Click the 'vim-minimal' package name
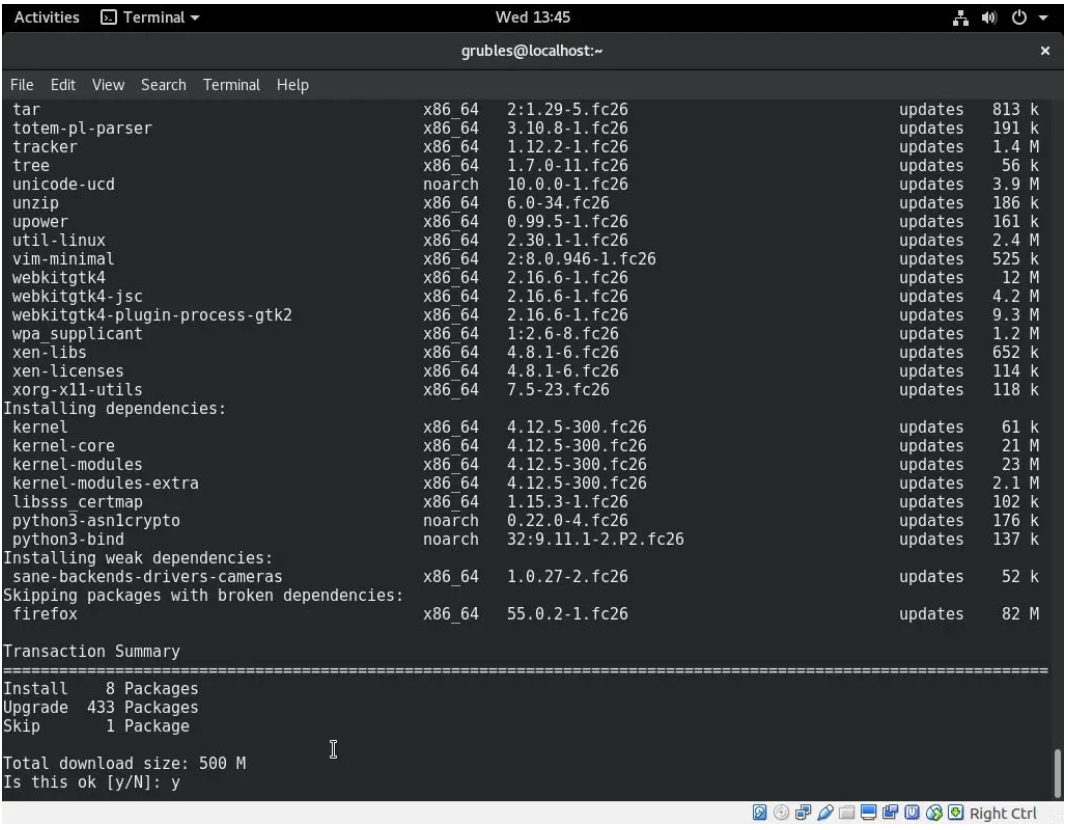Screen dimensions: 1068x830 63,259
